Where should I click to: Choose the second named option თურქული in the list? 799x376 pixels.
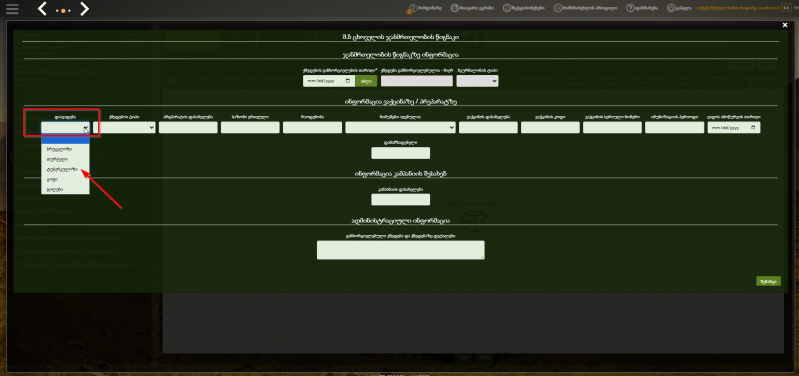tap(65, 159)
